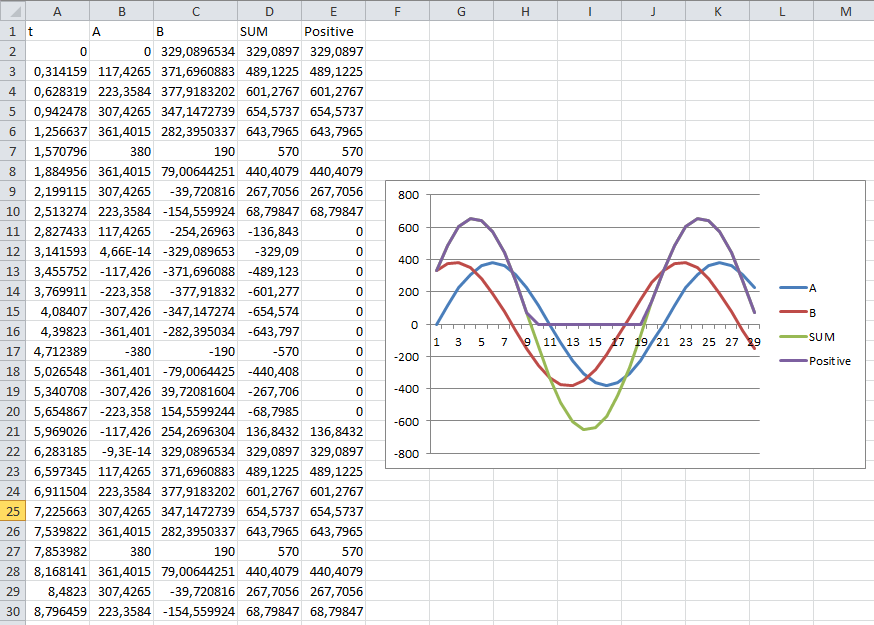Screen dimensions: 874x625
Task: Click cell B12 showing 4,66E-14
Action: tap(122, 251)
